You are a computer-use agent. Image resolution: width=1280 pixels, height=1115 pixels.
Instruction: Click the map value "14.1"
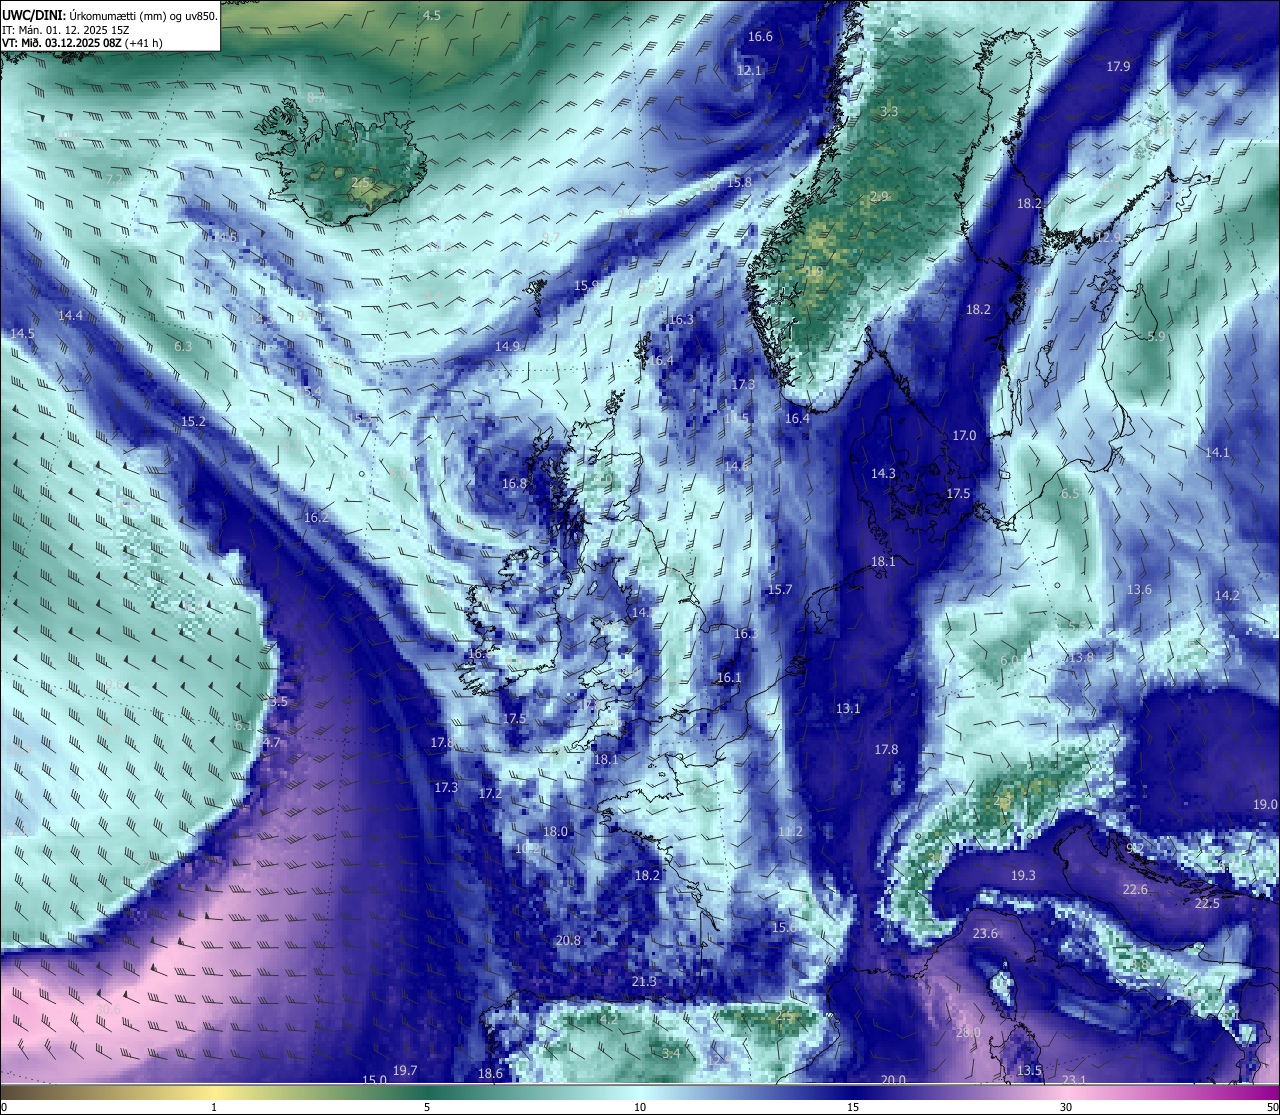[x=1217, y=453]
